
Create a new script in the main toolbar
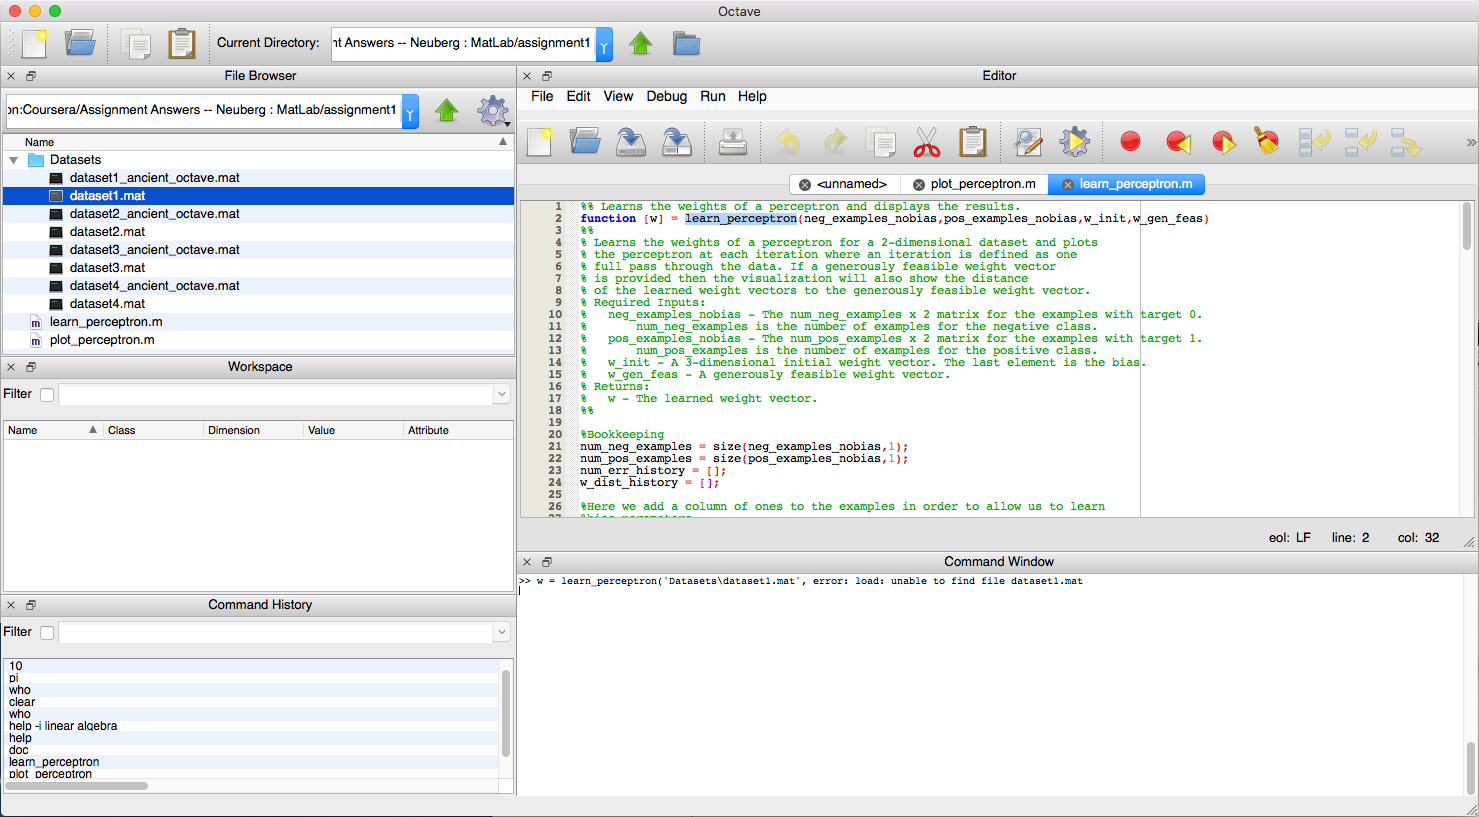(35, 43)
